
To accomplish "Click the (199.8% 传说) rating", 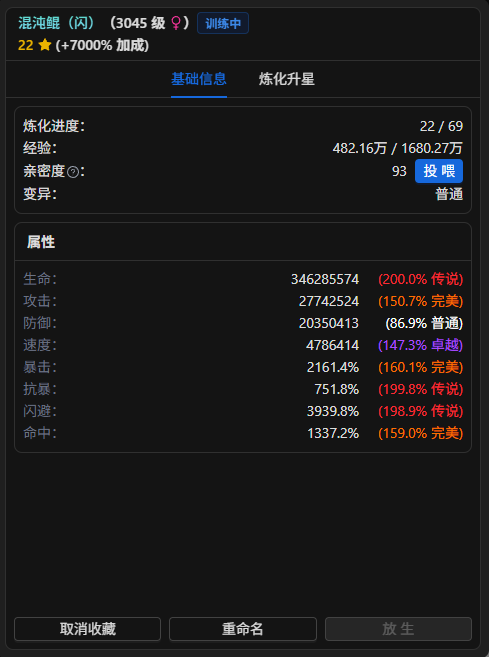I will click(420, 389).
